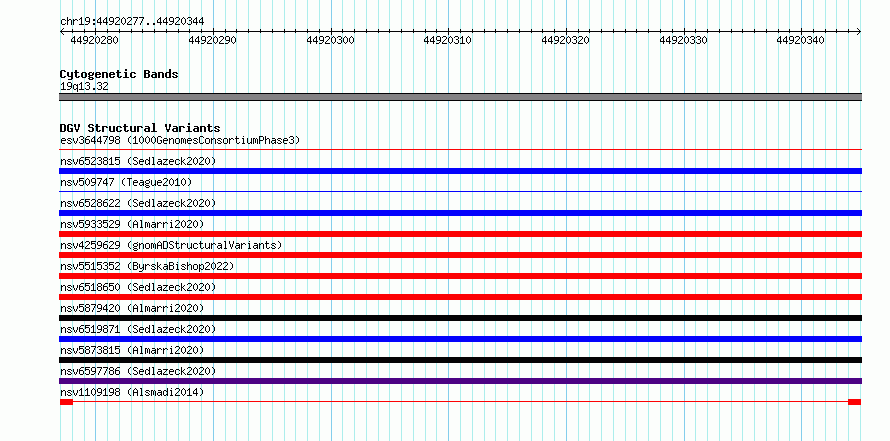Open nsv4259629 (gnomADStructuralVariants) label
Viewport: 890px width, 441px height.
click(171, 245)
